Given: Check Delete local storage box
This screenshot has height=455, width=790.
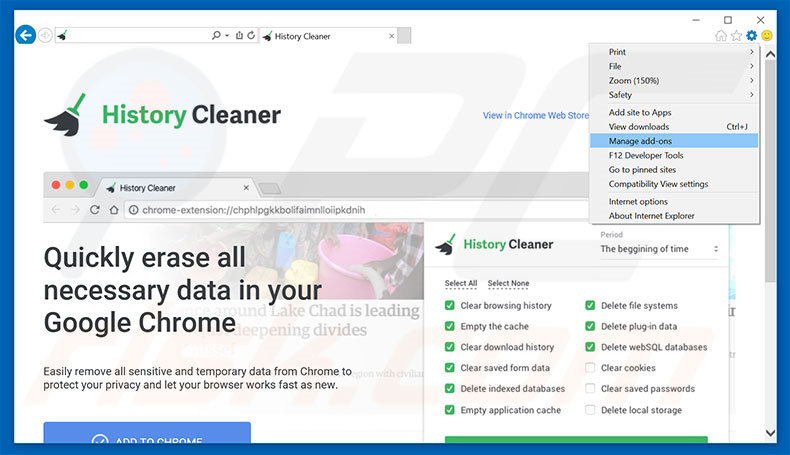Looking at the screenshot, I should click(x=590, y=410).
